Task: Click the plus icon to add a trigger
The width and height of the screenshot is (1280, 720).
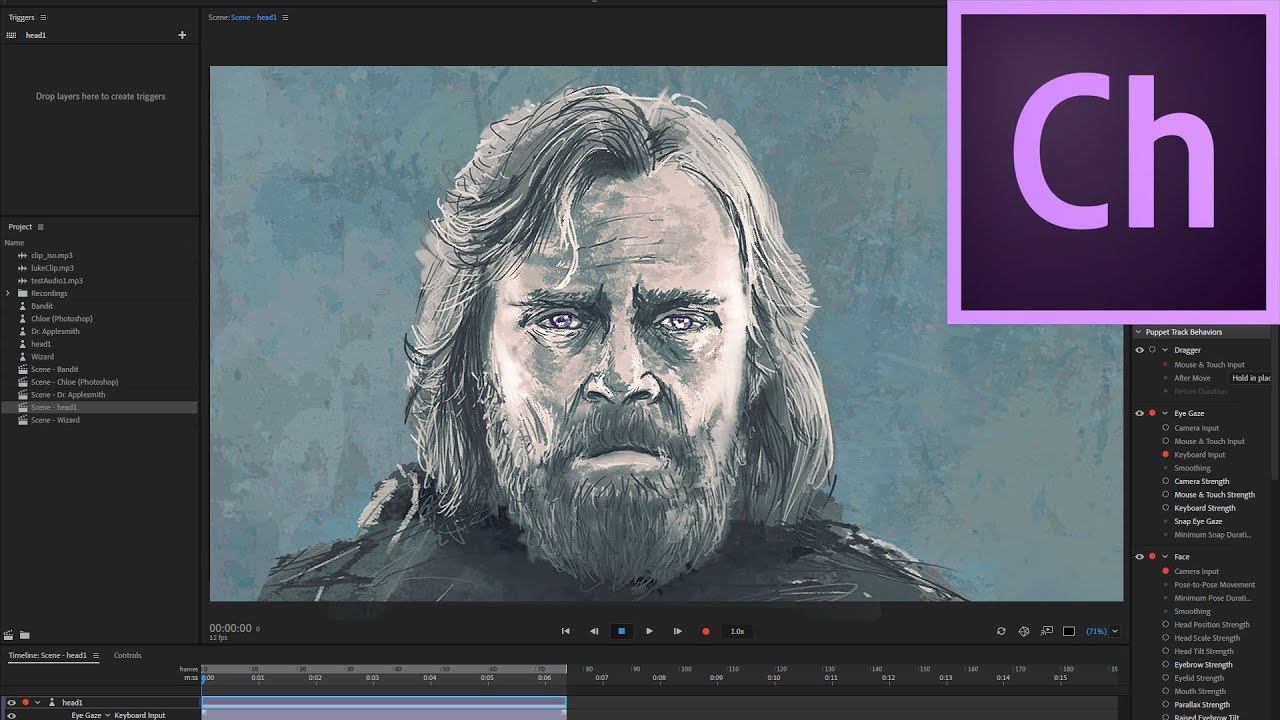Action: 182,35
